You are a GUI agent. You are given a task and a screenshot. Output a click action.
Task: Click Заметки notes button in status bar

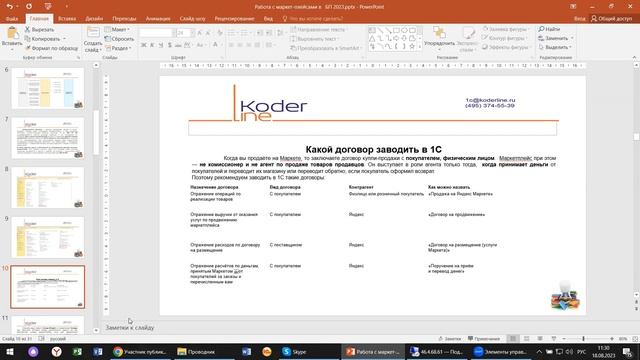pyautogui.click(x=450, y=339)
